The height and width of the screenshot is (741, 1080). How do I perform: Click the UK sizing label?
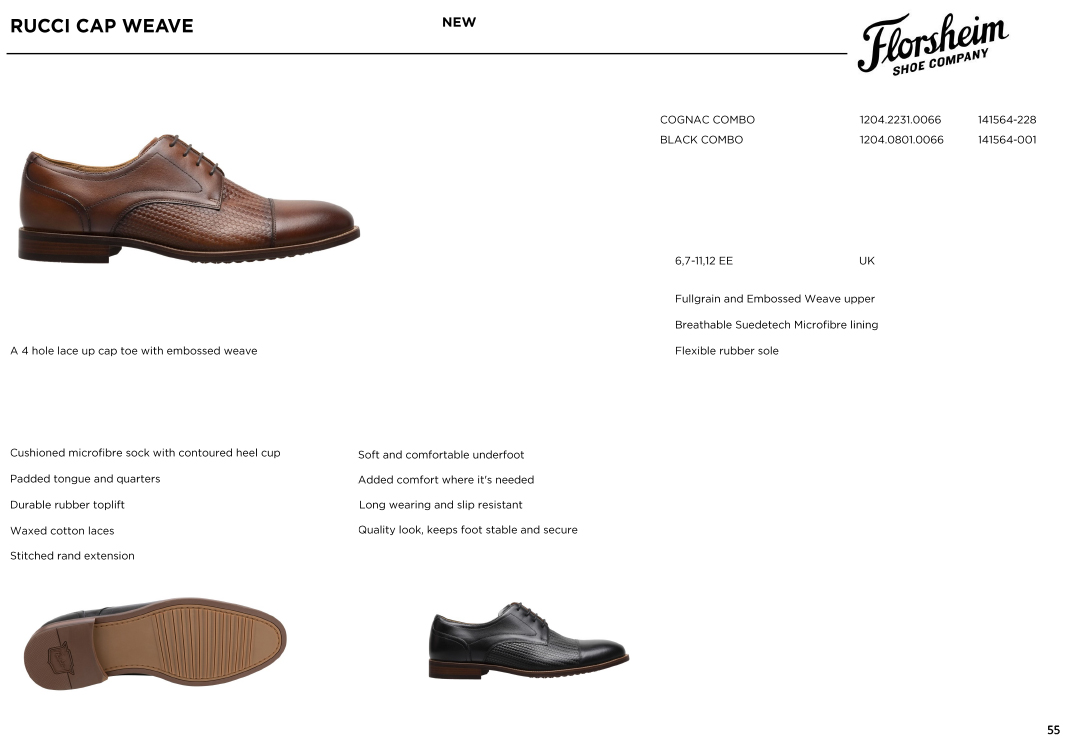[x=866, y=261]
